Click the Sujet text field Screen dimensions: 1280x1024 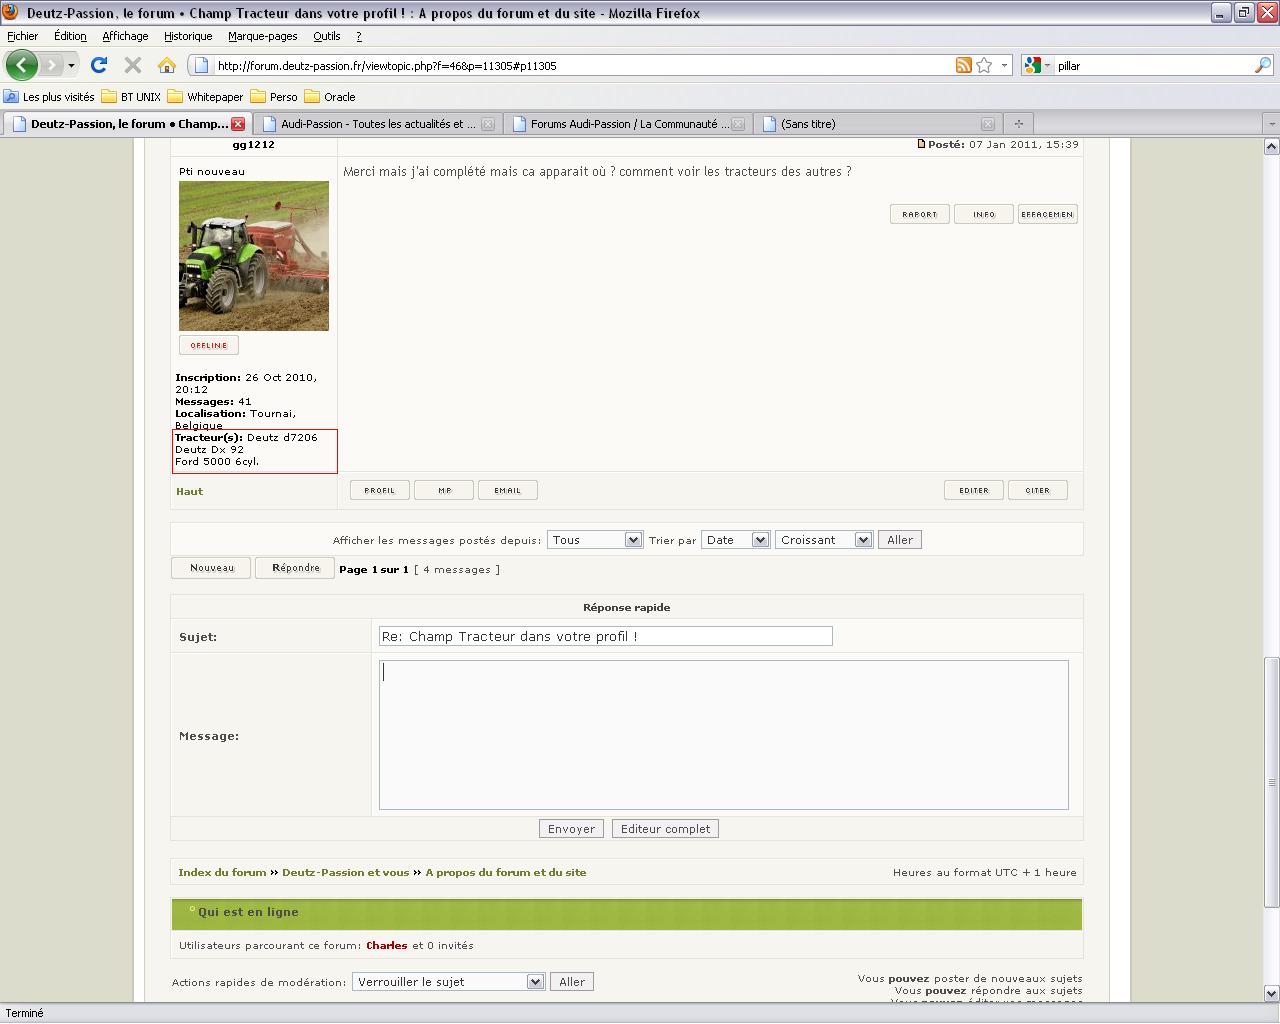pos(606,636)
